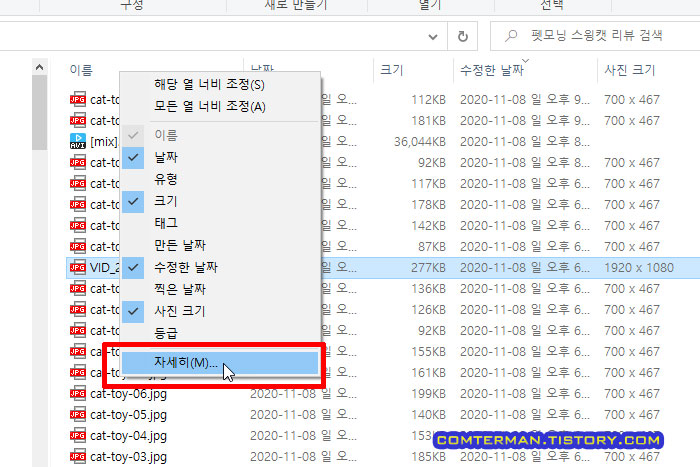Select the file cat-toy-04.jpg
The height and width of the screenshot is (467, 700).
click(x=129, y=436)
